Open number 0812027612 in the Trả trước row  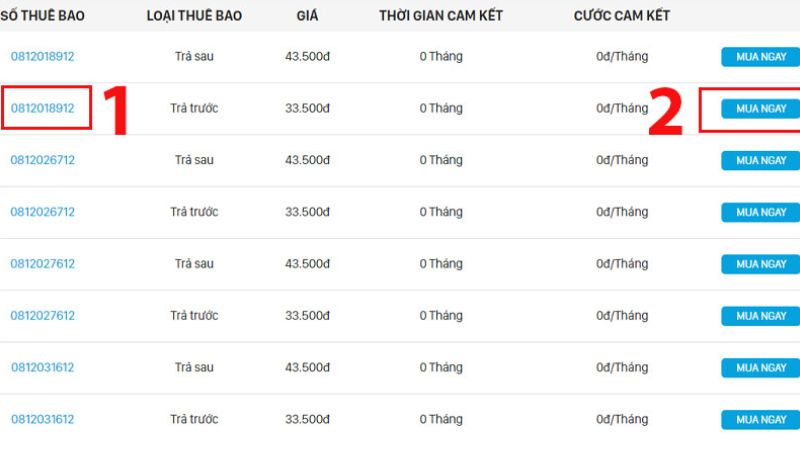[42, 316]
